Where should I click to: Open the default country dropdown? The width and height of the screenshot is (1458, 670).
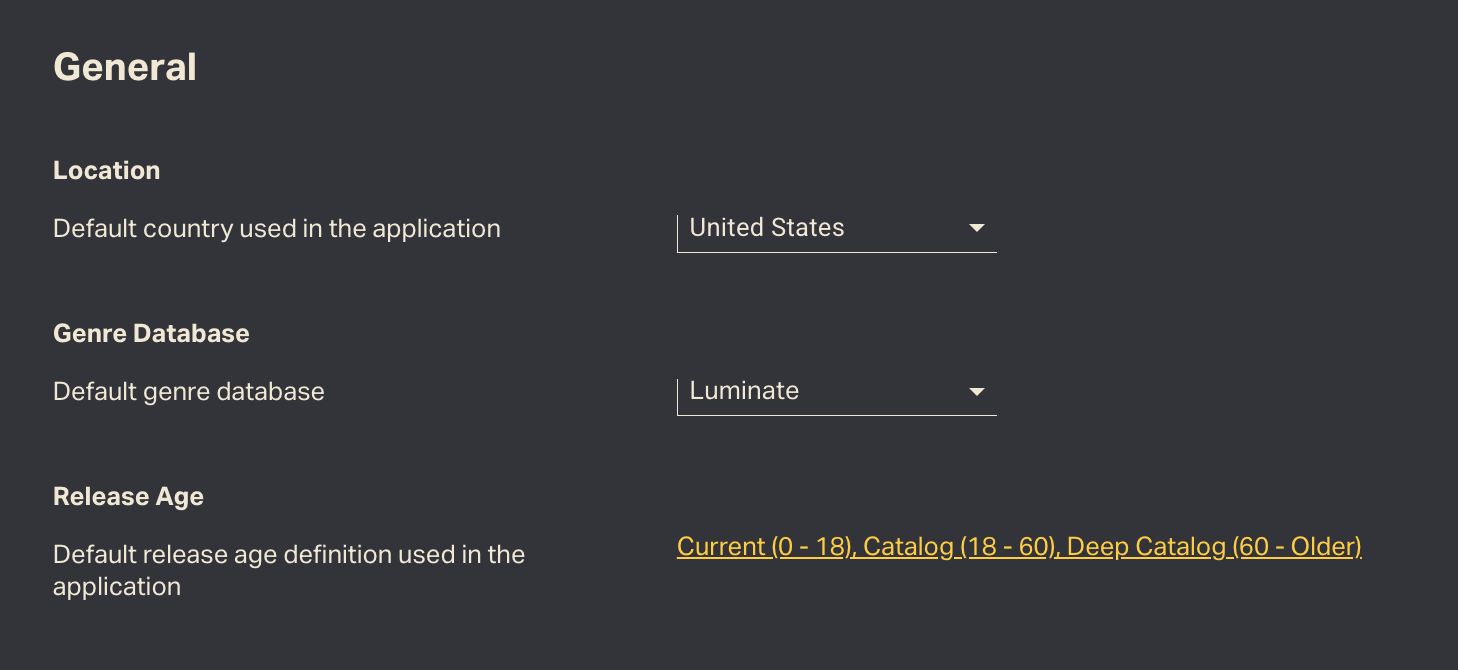click(836, 229)
